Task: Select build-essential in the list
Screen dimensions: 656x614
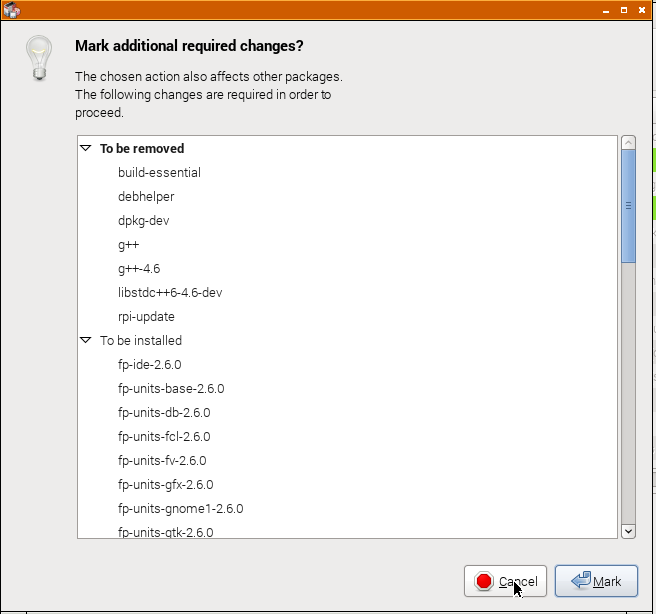Action: coord(159,172)
